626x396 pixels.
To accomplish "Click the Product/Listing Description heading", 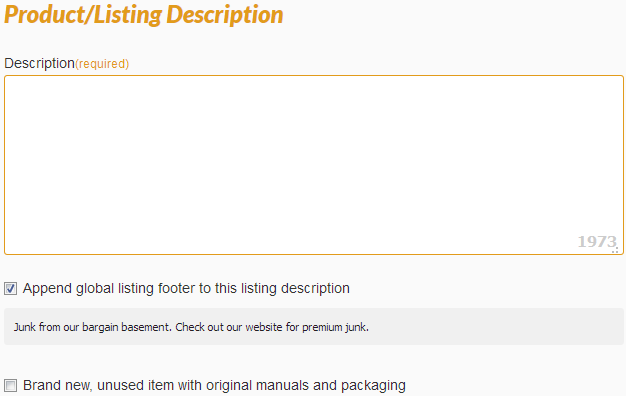I will [x=144, y=15].
